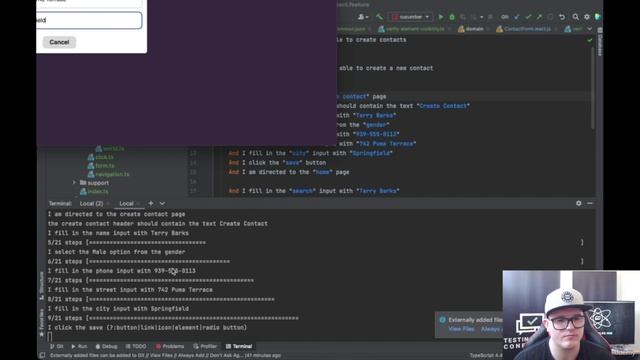Open form.ts in project tree
This screenshot has width=640, height=360.
coord(101,166)
